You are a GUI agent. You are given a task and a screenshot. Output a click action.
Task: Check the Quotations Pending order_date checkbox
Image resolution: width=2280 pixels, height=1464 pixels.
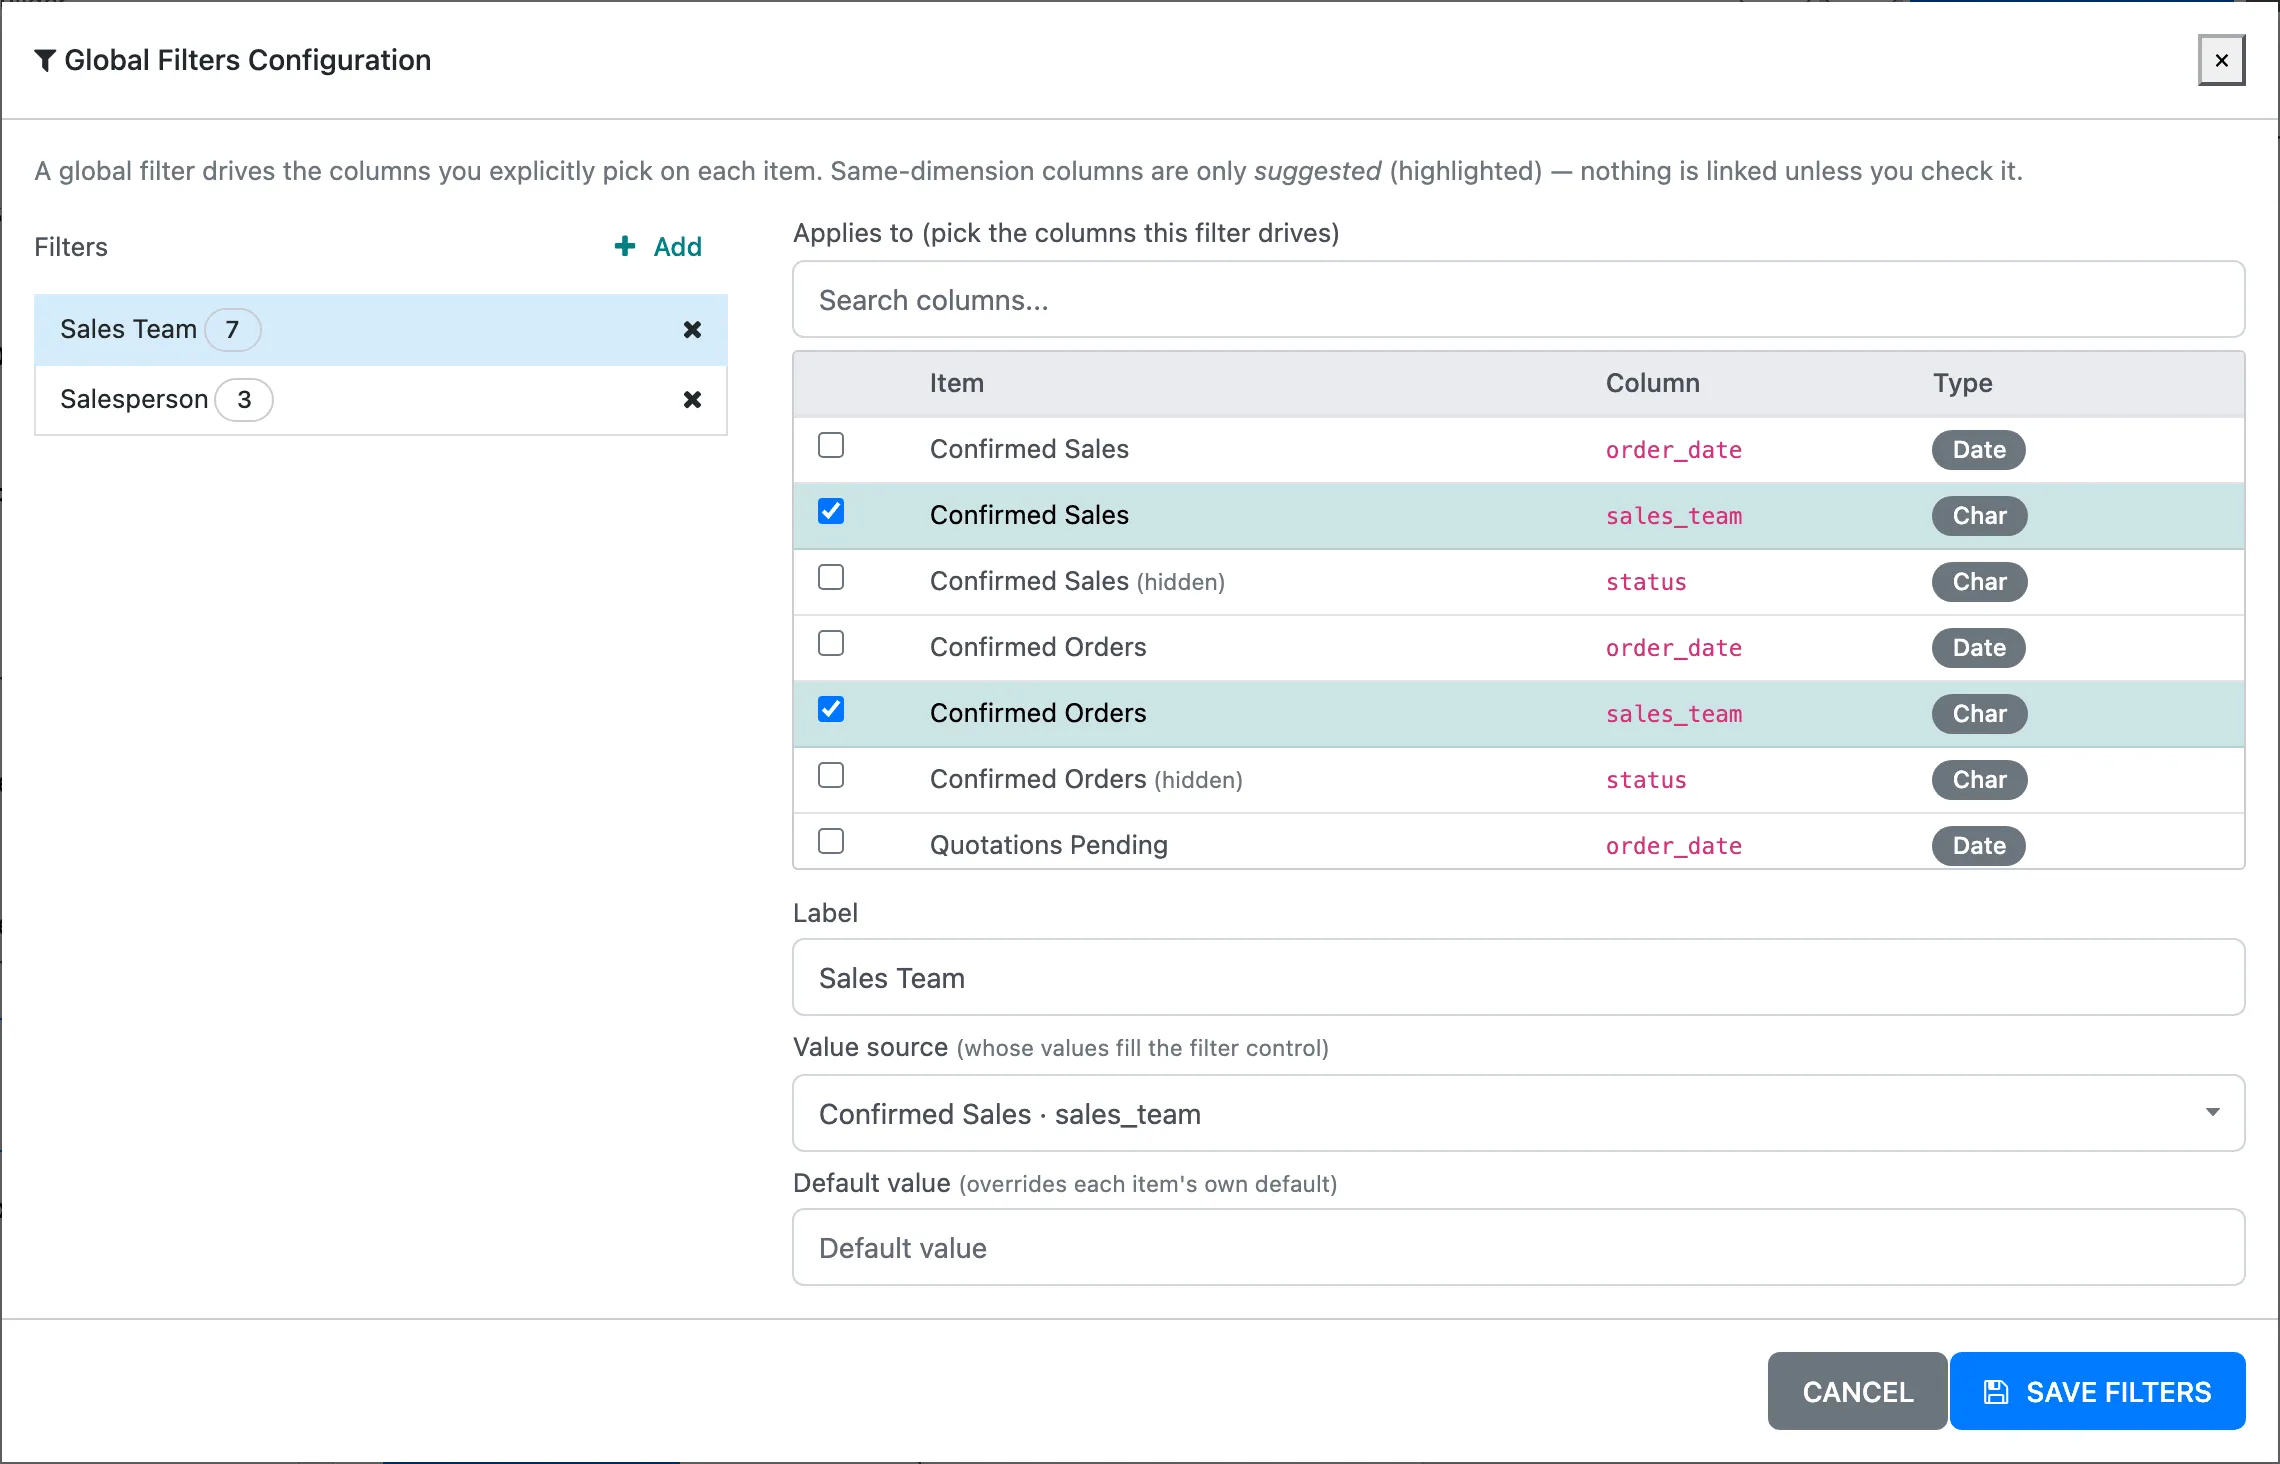[x=831, y=841]
